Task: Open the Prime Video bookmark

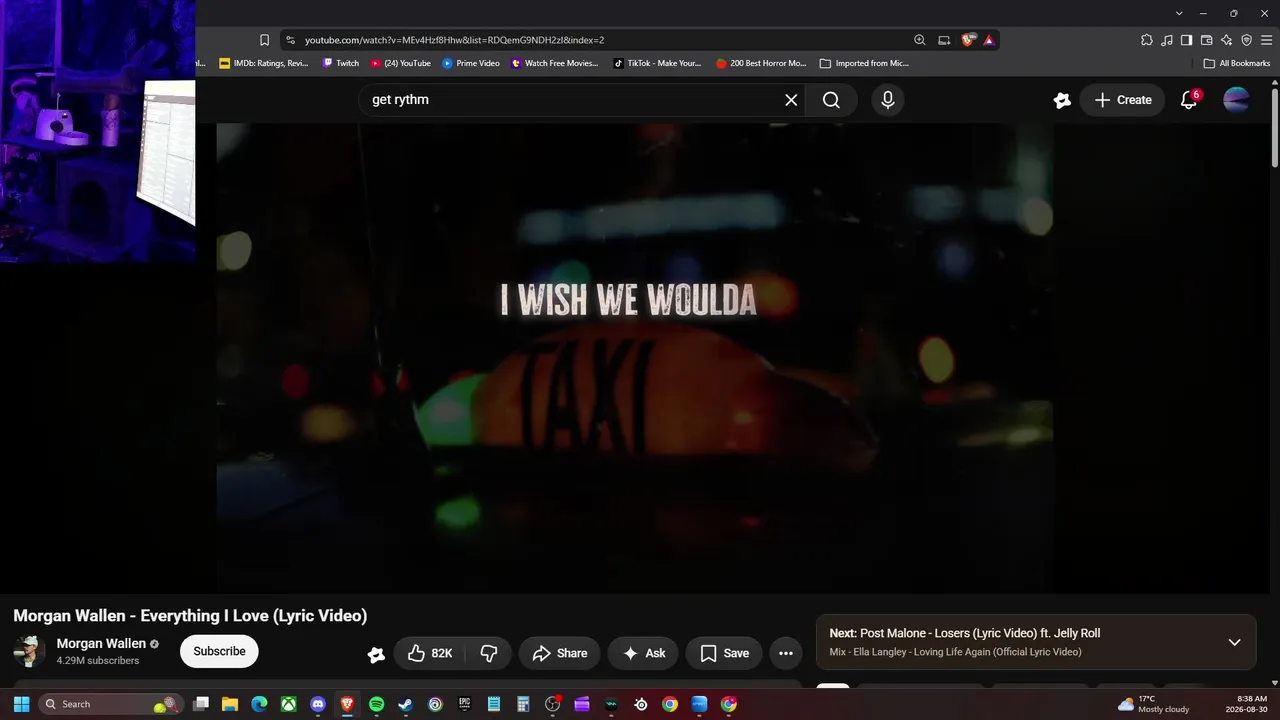Action: [471, 63]
